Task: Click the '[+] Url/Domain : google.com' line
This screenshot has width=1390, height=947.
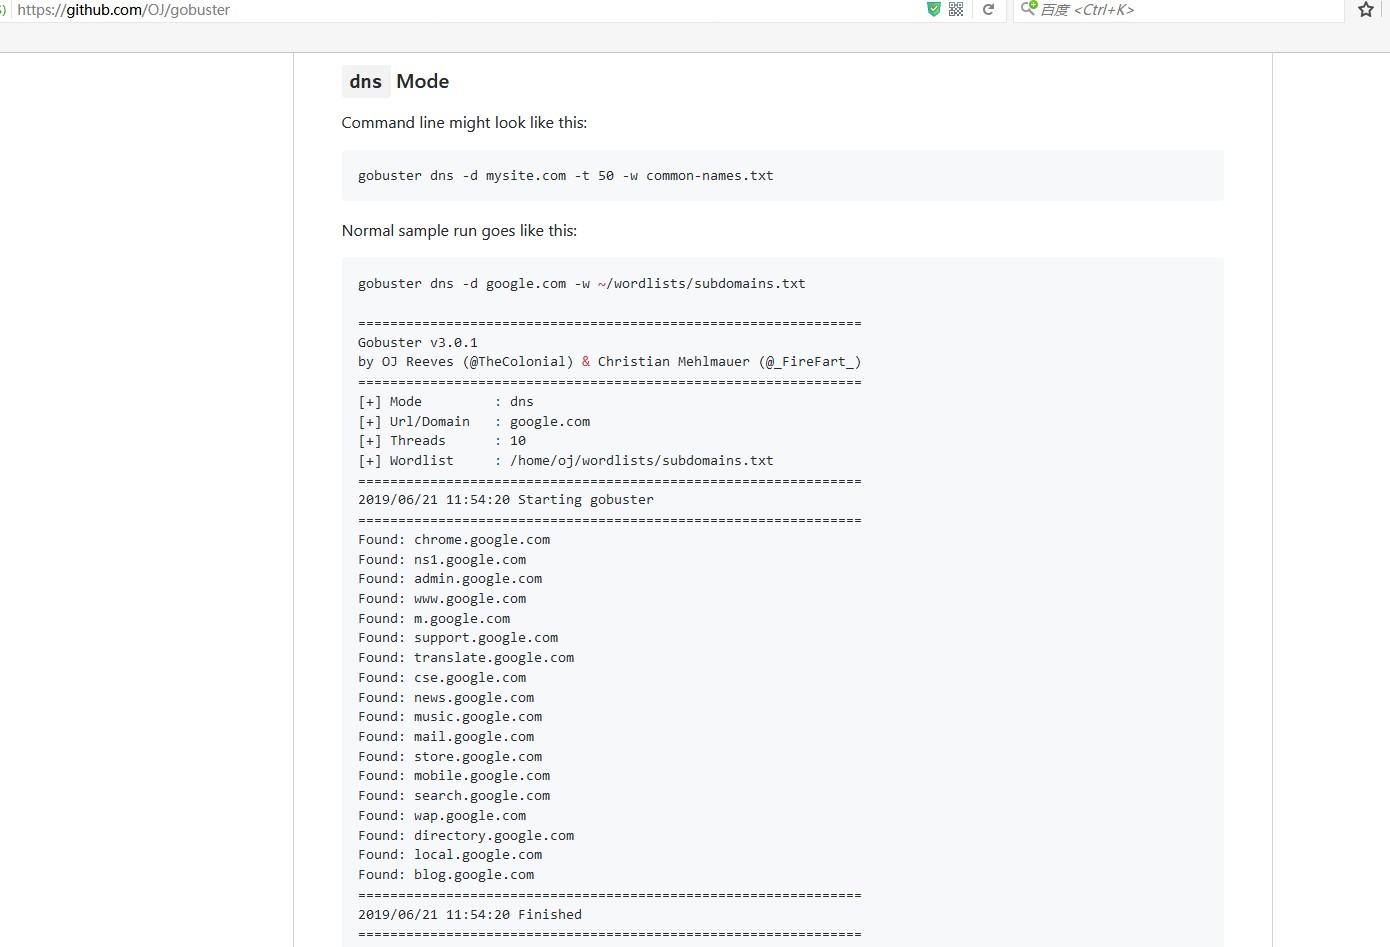Action: coord(474,421)
